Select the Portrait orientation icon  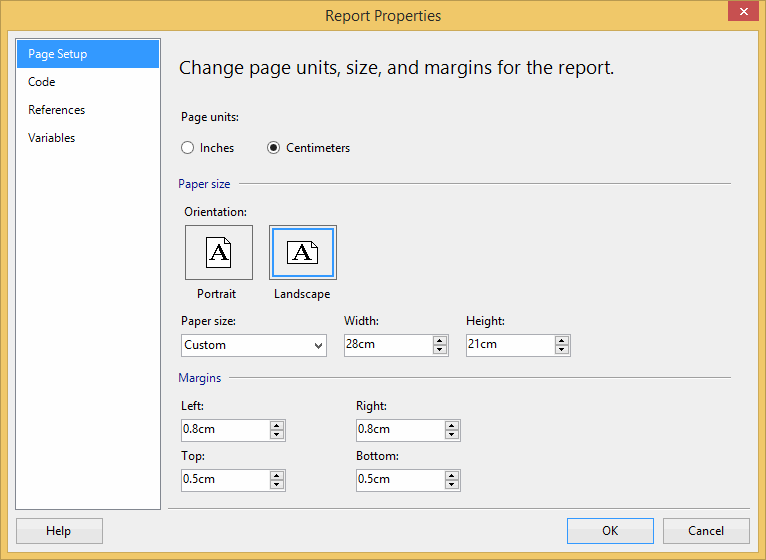pos(219,252)
